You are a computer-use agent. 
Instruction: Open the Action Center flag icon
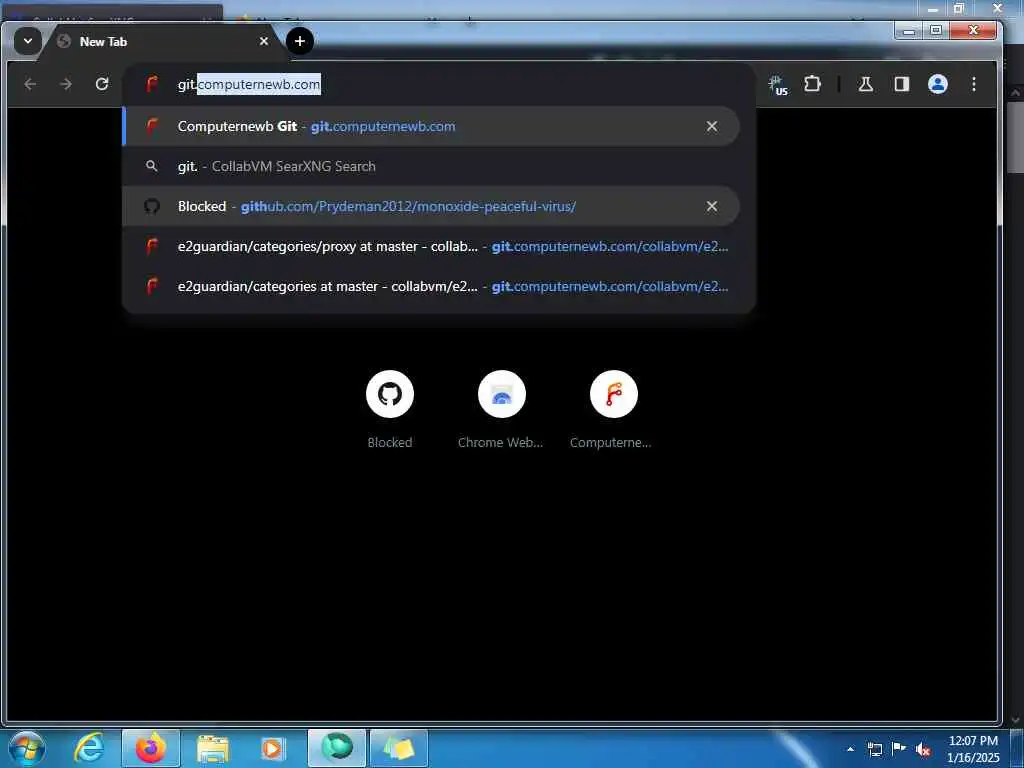pyautogui.click(x=899, y=749)
